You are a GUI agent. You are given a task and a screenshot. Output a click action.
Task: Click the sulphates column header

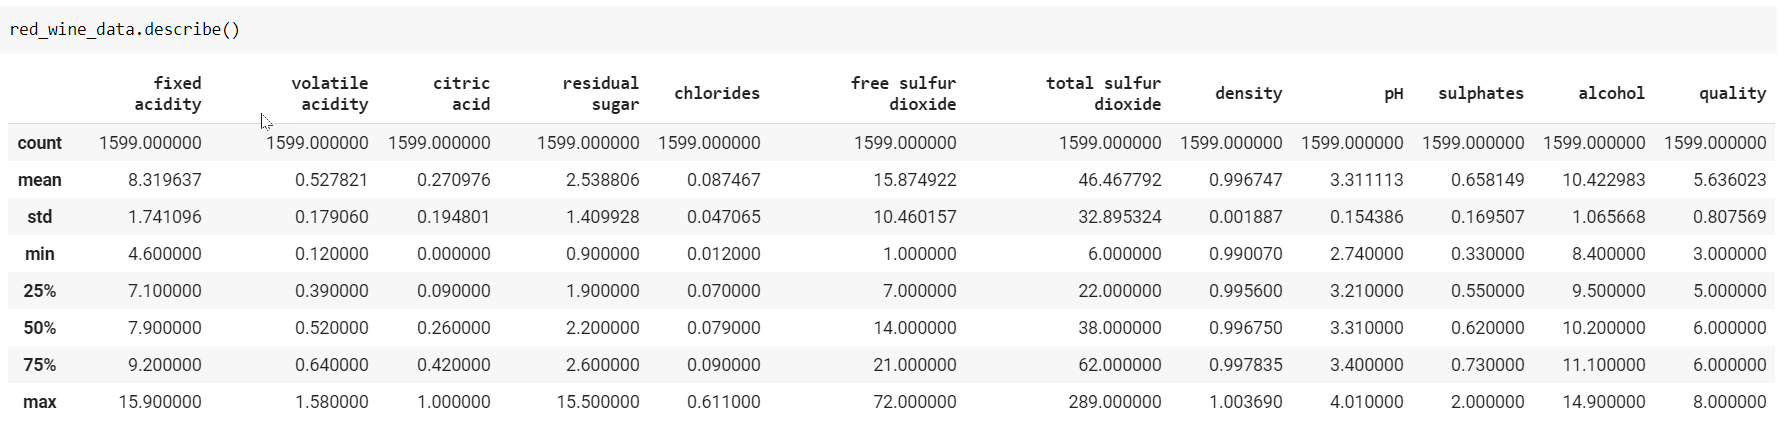coord(1480,93)
